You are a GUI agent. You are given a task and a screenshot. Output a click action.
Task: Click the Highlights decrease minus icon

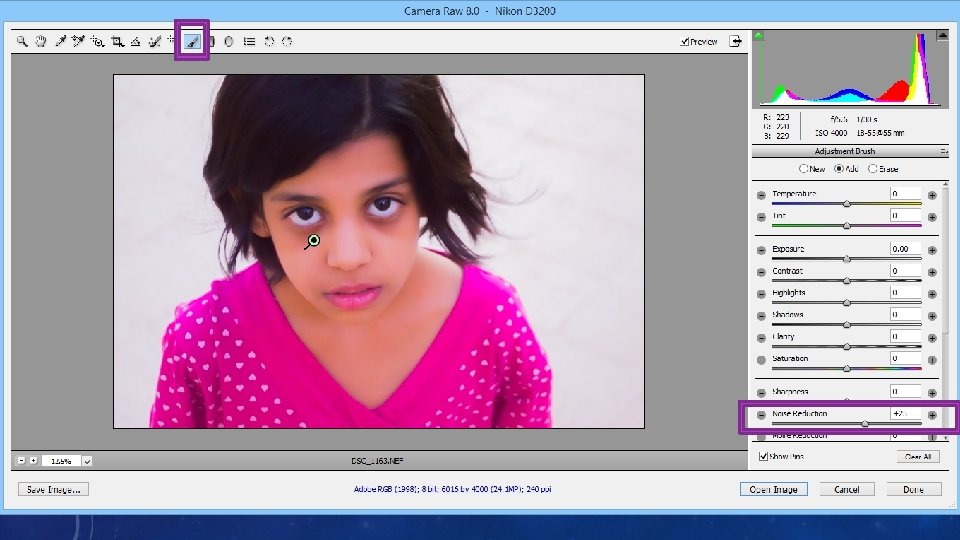[x=761, y=294]
